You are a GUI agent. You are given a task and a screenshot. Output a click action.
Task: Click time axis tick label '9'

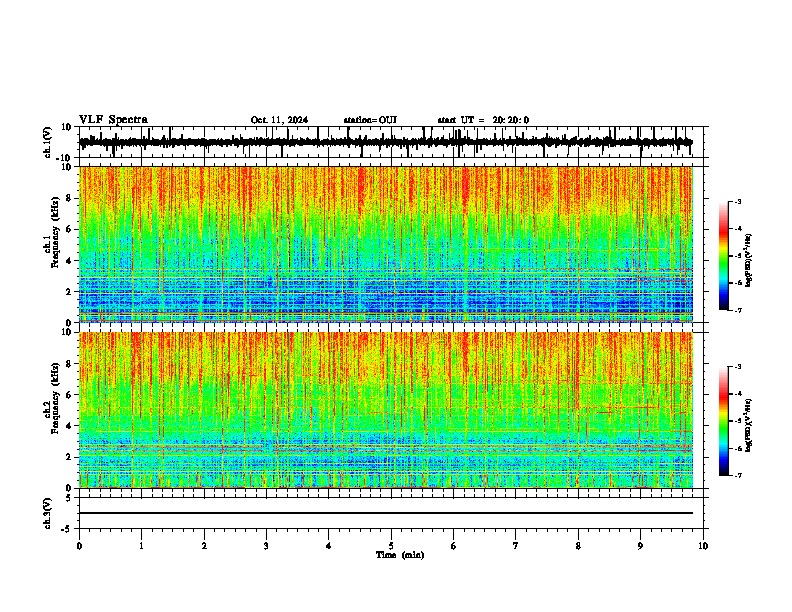pyautogui.click(x=640, y=546)
